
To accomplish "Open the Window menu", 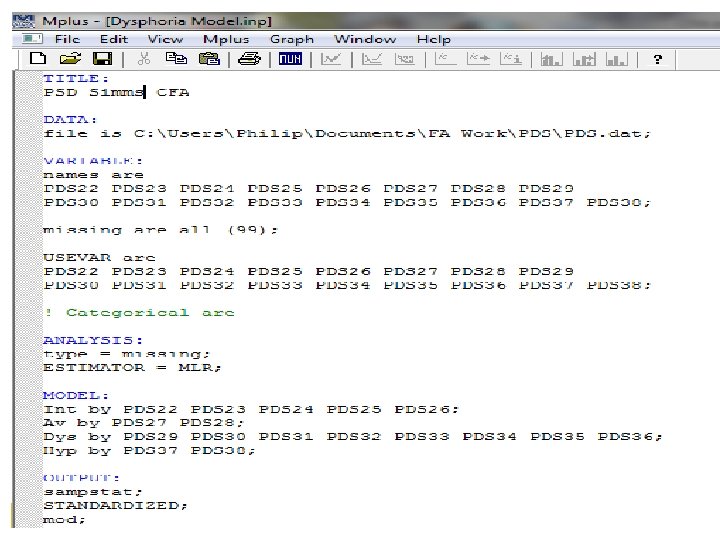I will pos(365,39).
